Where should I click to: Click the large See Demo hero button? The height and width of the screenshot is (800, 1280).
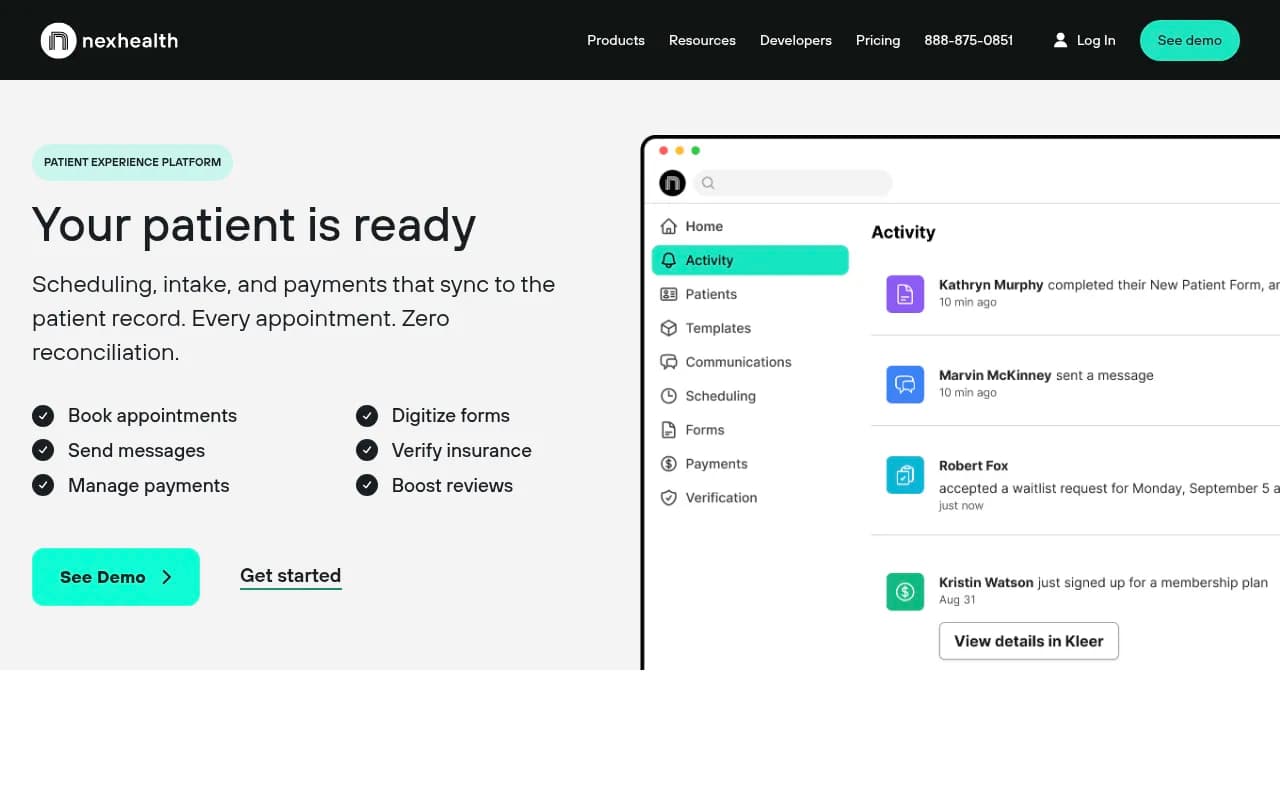(116, 577)
